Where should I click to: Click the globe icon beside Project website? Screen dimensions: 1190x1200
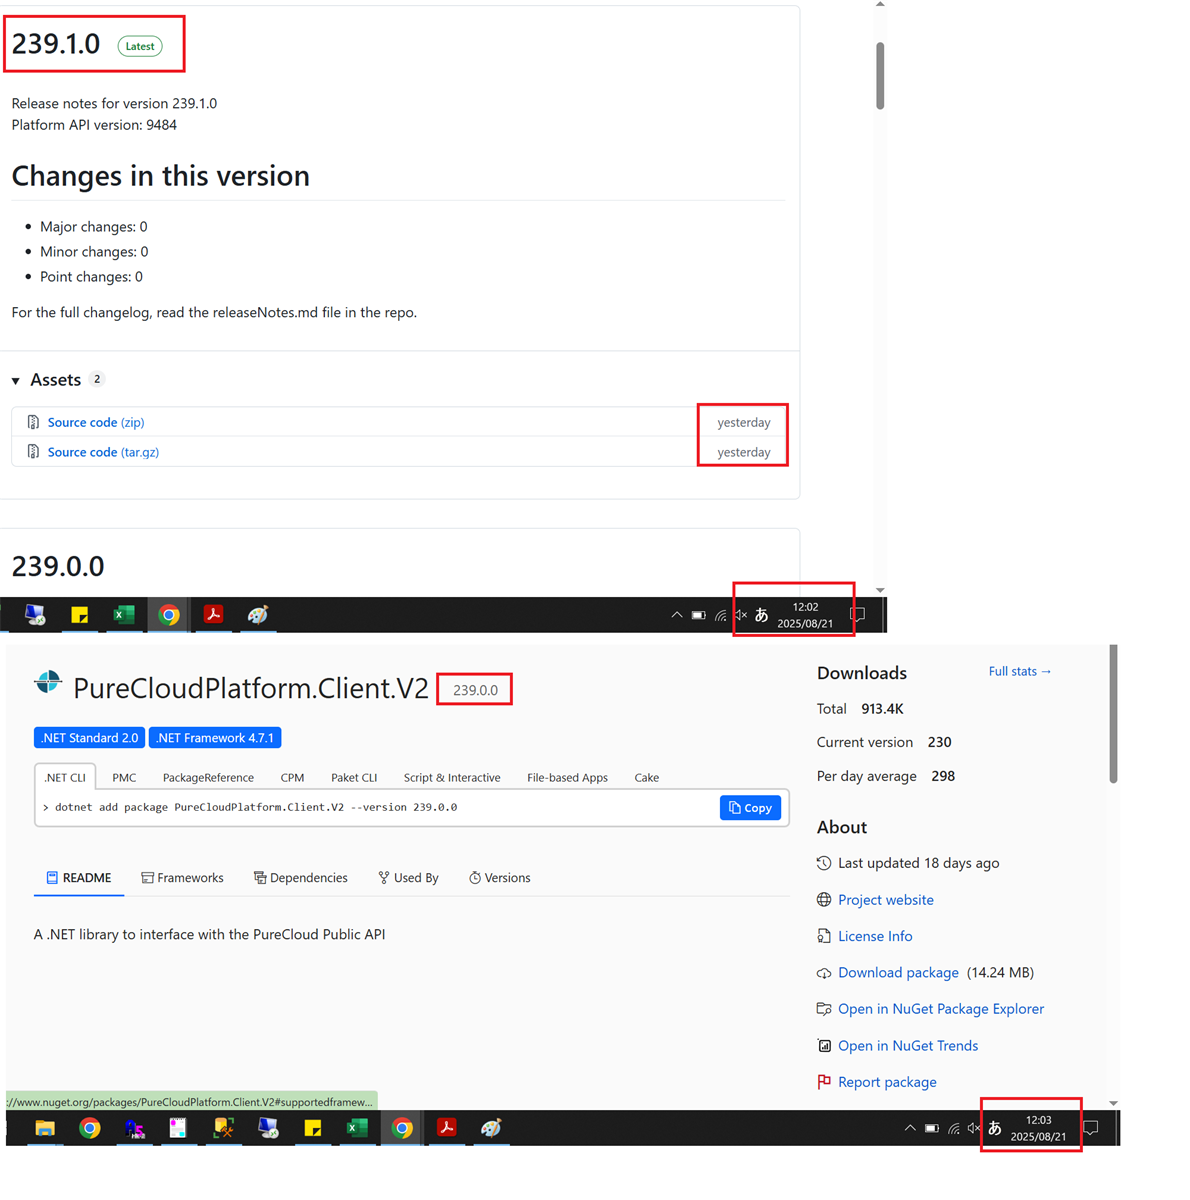[x=824, y=900]
